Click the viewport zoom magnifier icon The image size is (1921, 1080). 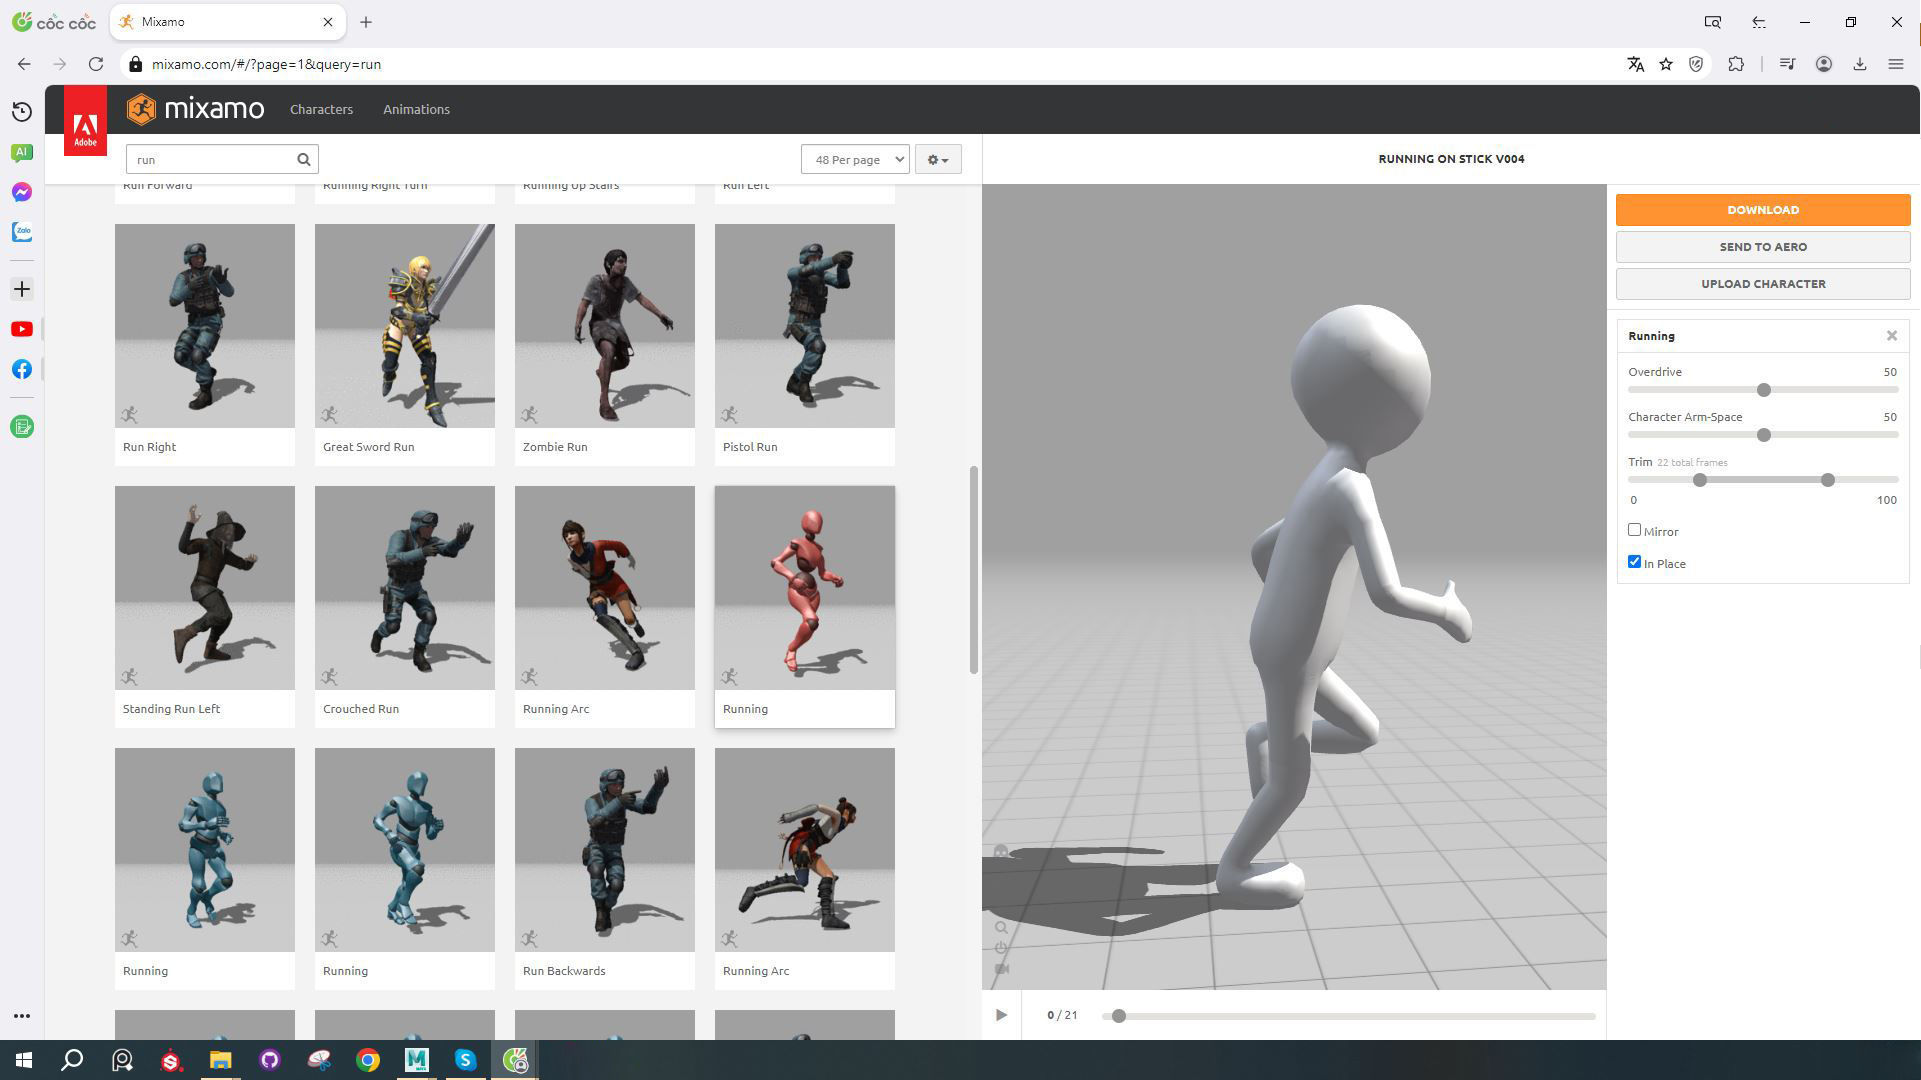[1001, 928]
